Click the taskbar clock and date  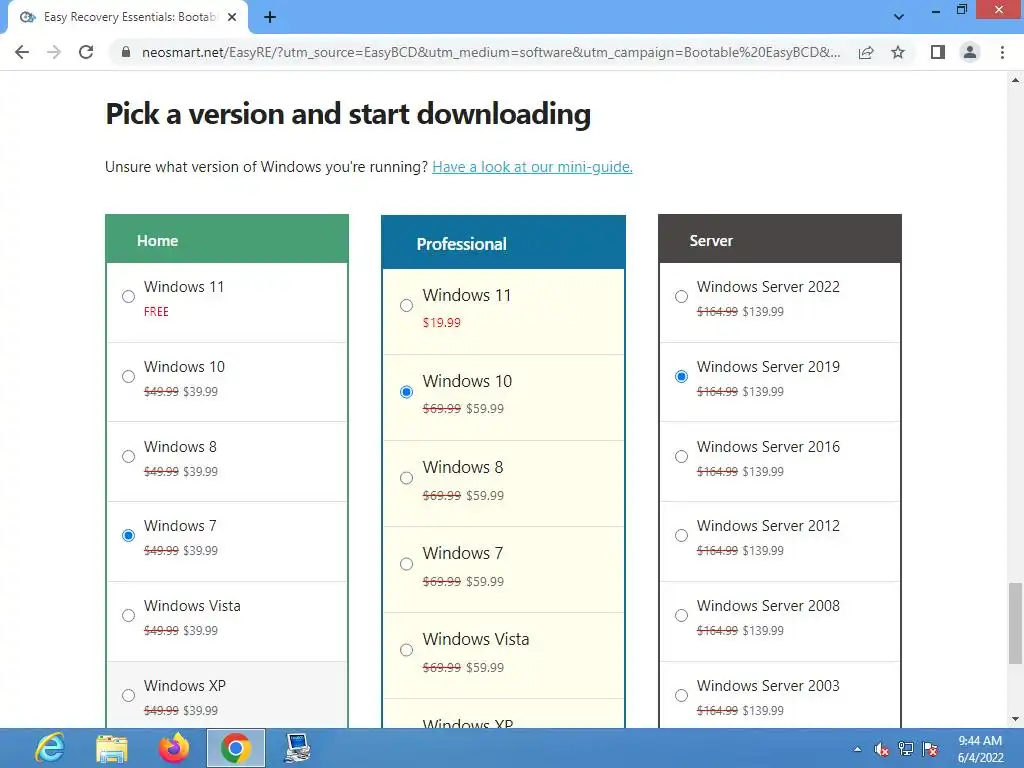coord(980,749)
